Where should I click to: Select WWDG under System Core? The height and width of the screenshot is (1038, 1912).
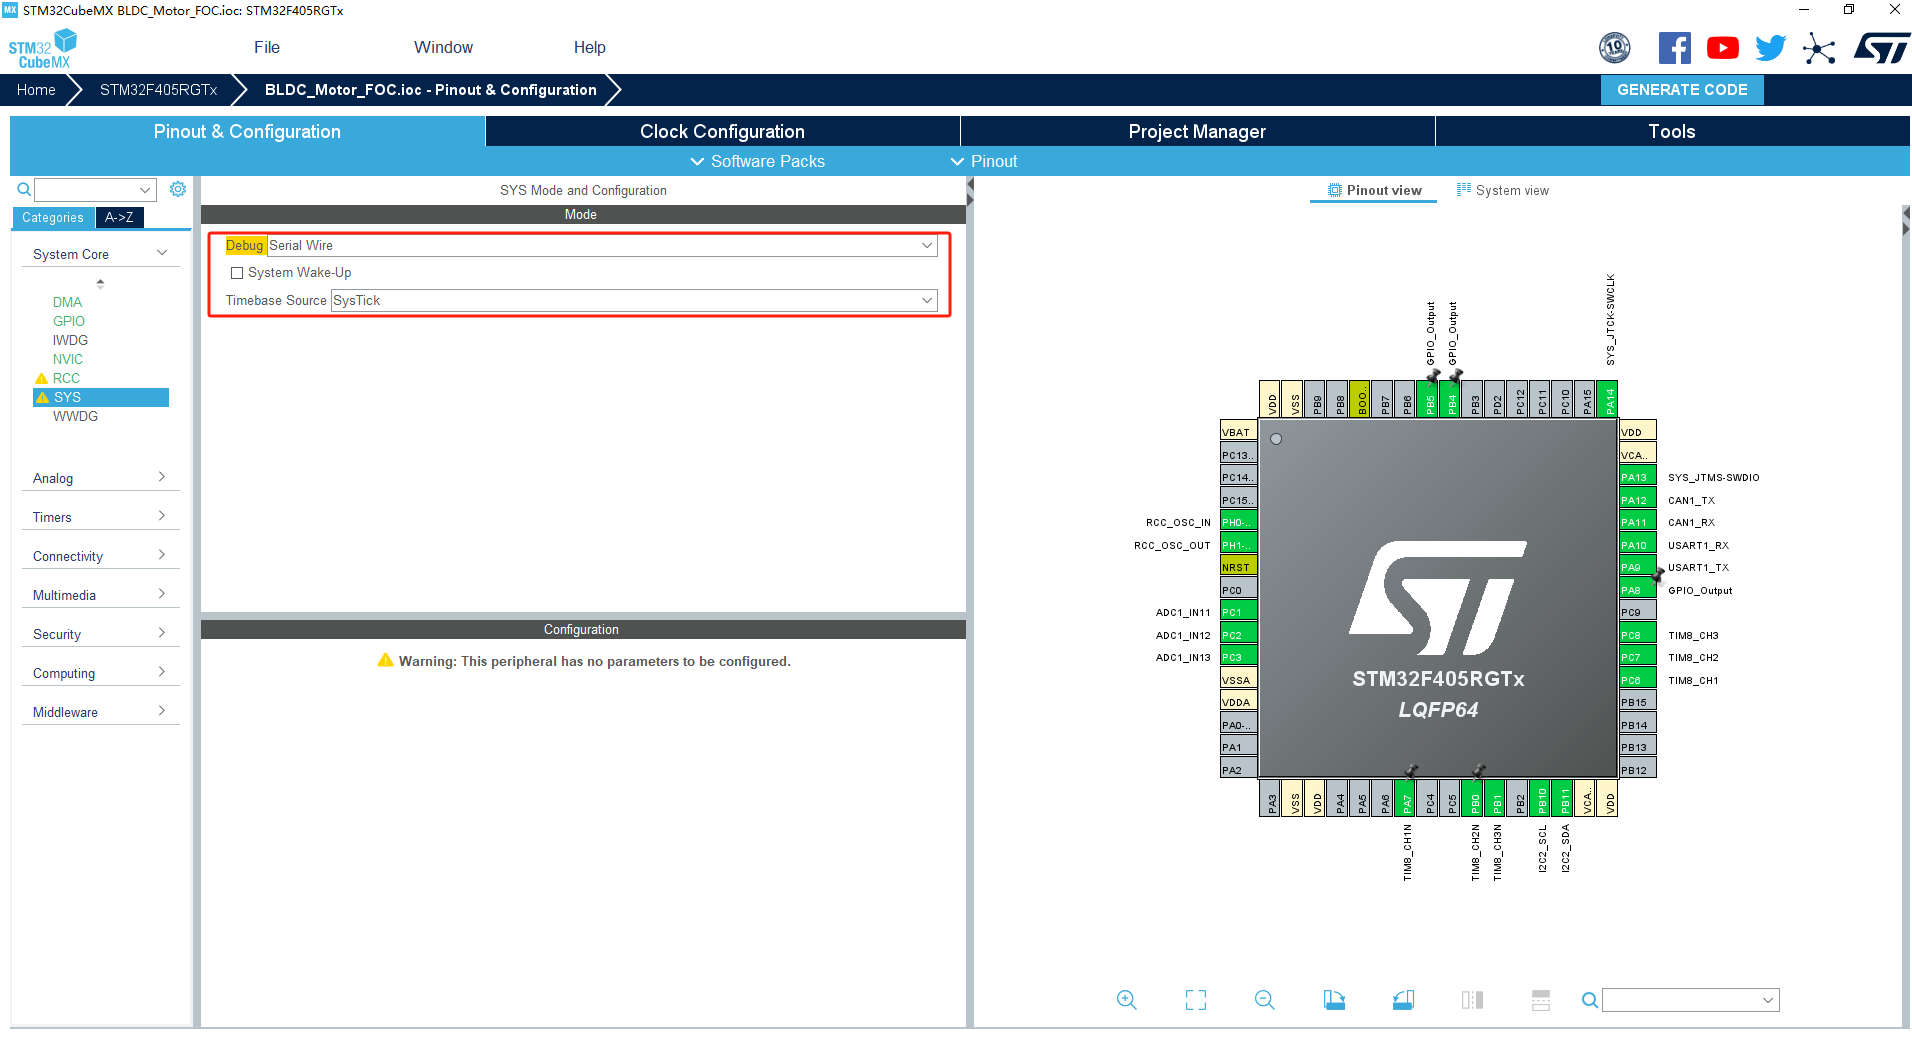pos(75,416)
